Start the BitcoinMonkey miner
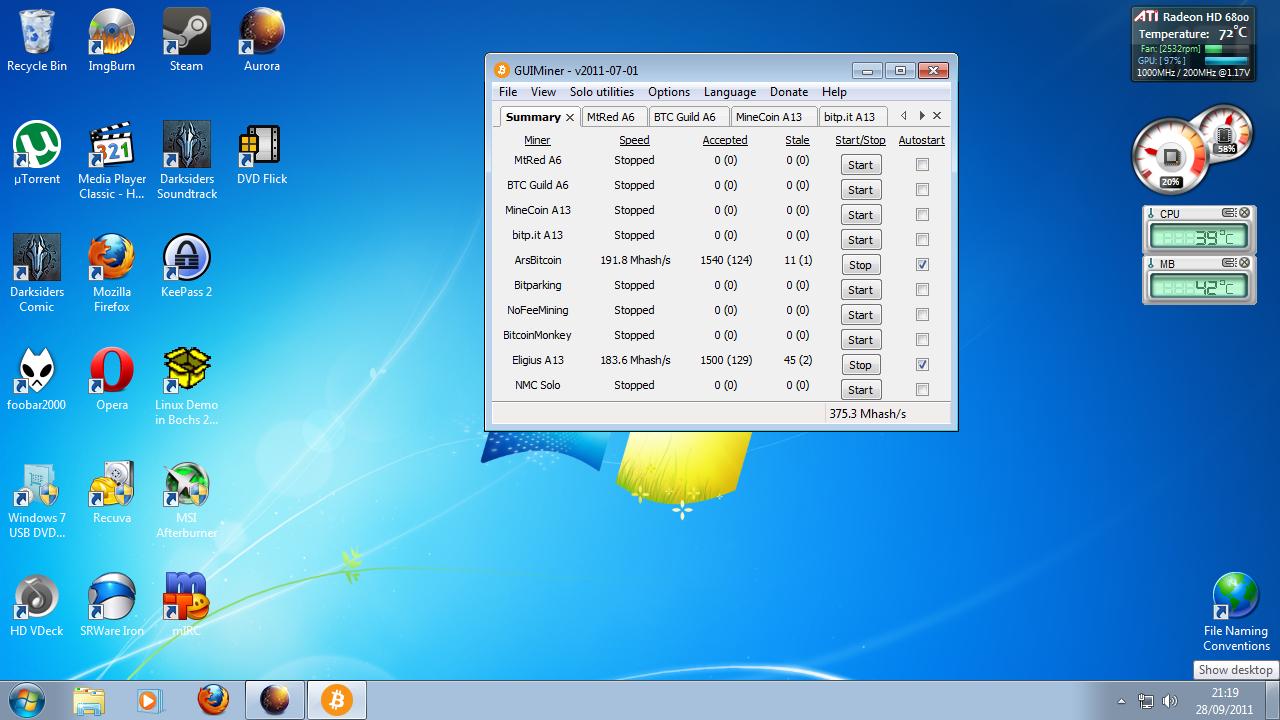This screenshot has height=720, width=1280. pyautogui.click(x=860, y=340)
